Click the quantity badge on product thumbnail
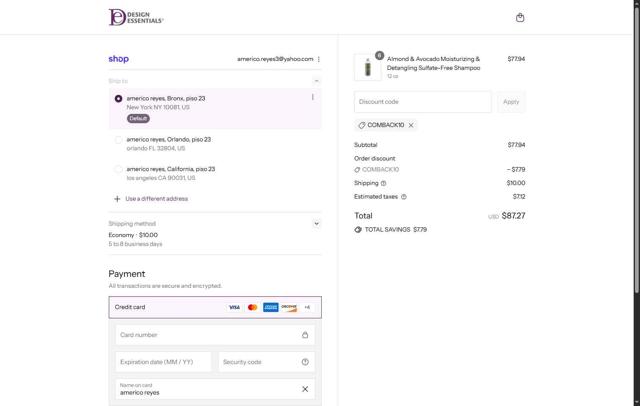640x406 pixels. tap(380, 55)
